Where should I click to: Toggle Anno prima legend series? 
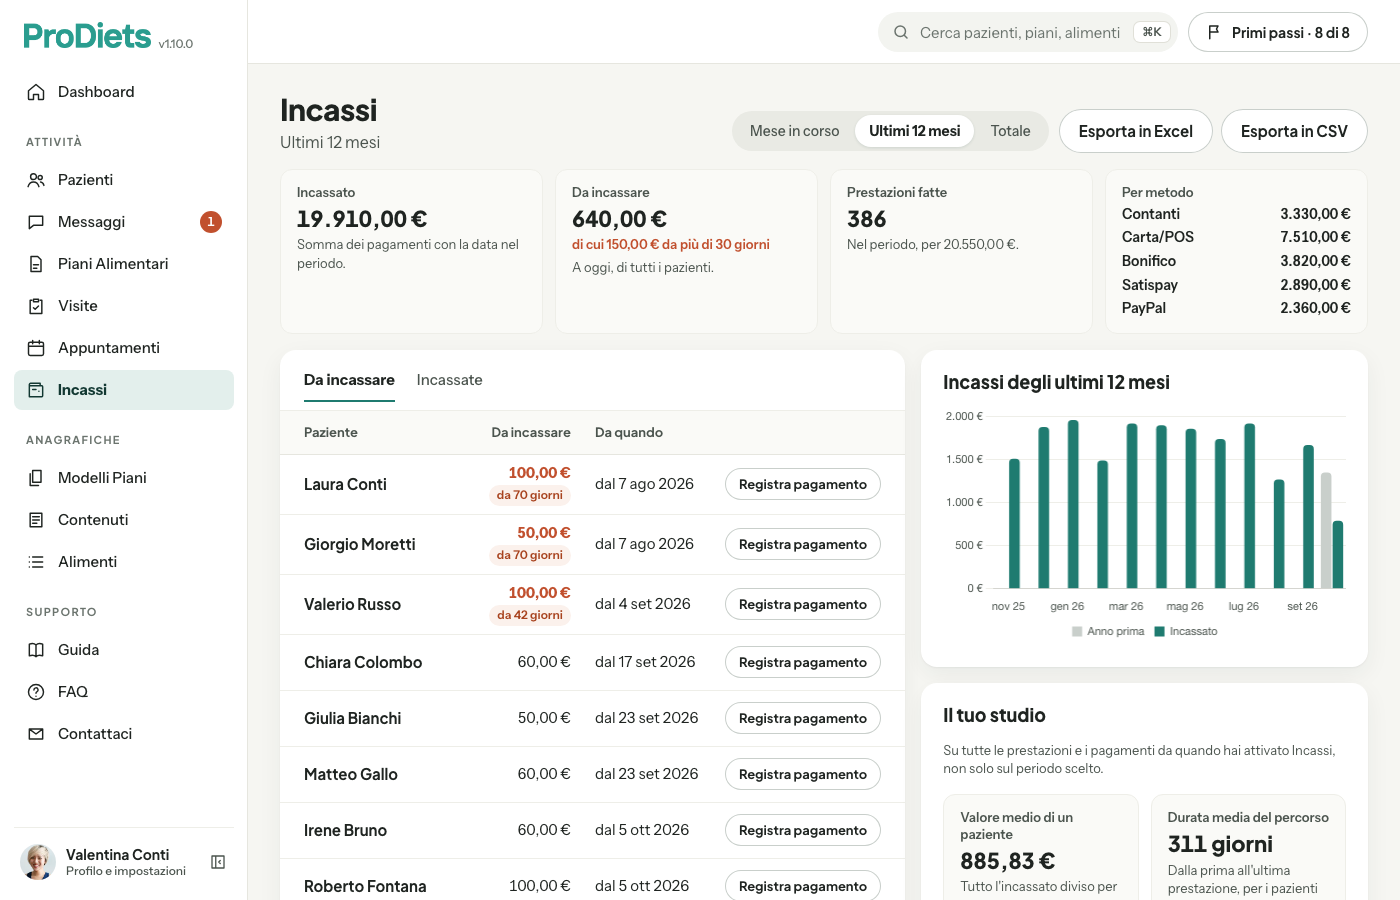pyautogui.click(x=1108, y=631)
